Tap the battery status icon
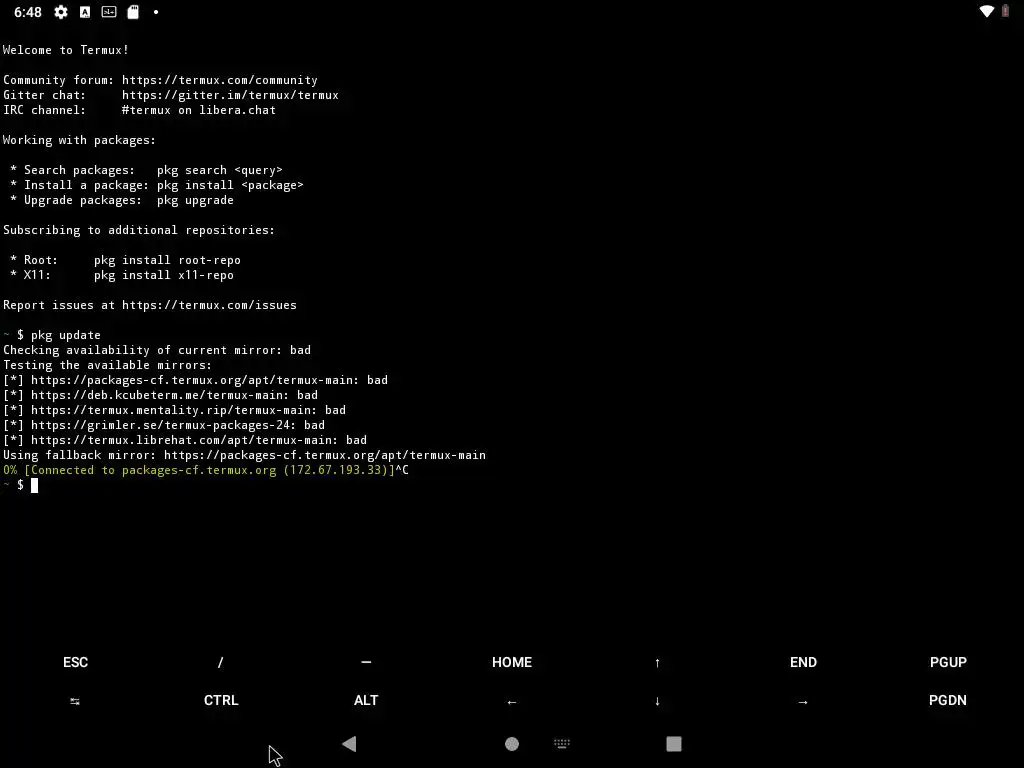Viewport: 1024px width, 768px height. [1006, 11]
